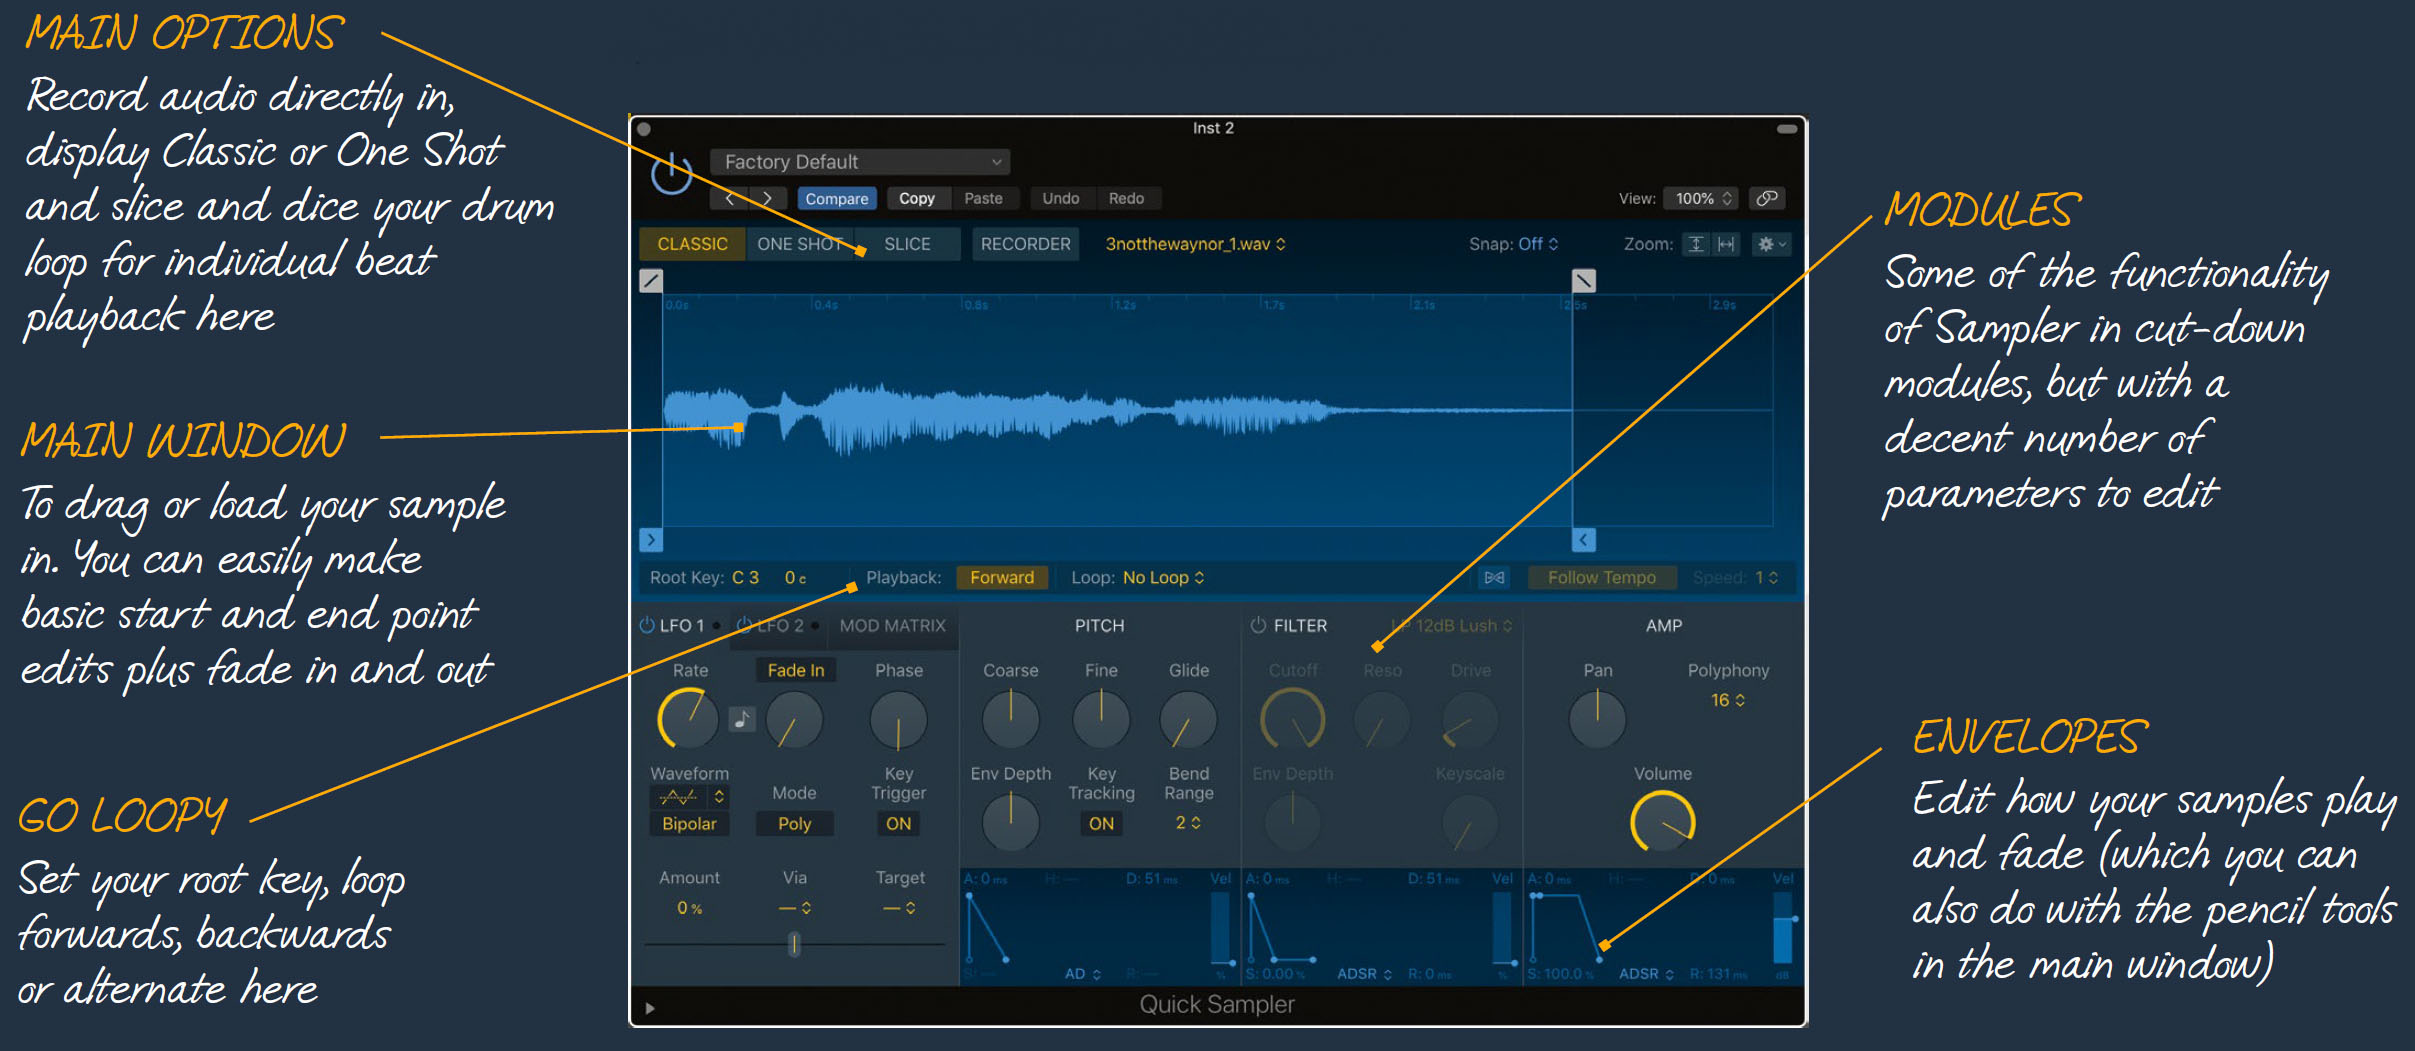The height and width of the screenshot is (1051, 2415).
Task: Click the Glide knob
Action: tap(1189, 719)
